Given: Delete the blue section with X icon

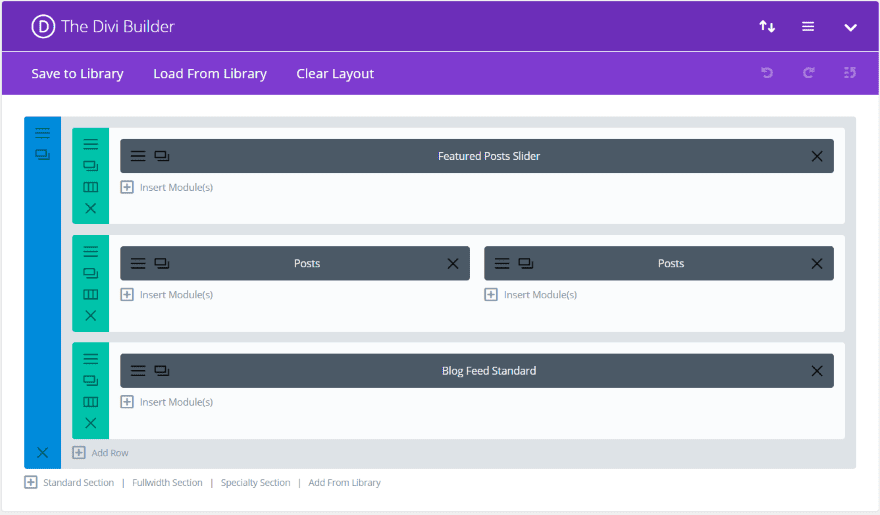Looking at the screenshot, I should click(42, 453).
